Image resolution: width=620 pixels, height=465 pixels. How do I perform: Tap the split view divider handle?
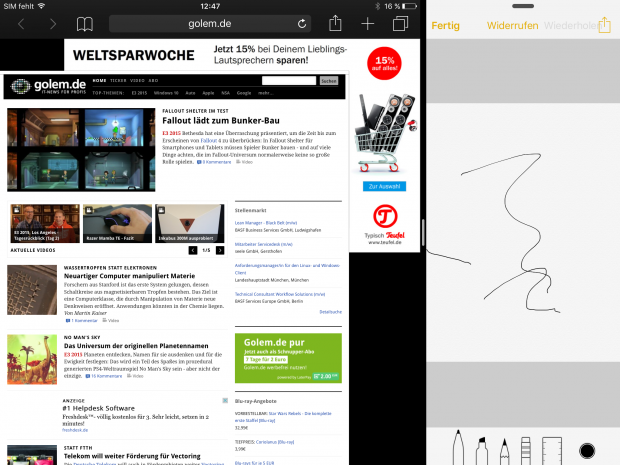click(423, 232)
